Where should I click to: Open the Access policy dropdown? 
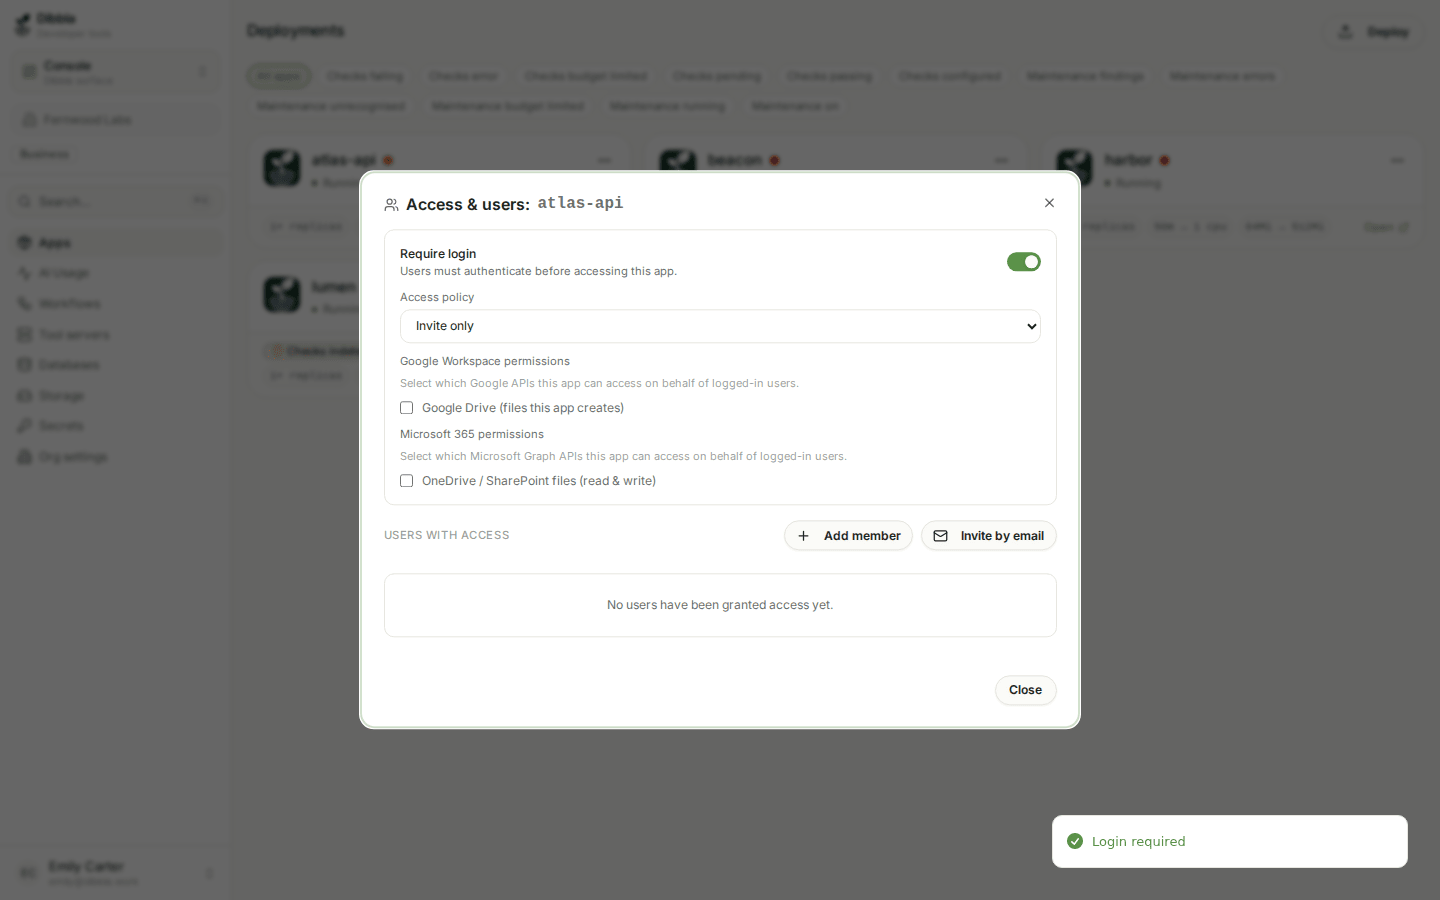tap(720, 326)
